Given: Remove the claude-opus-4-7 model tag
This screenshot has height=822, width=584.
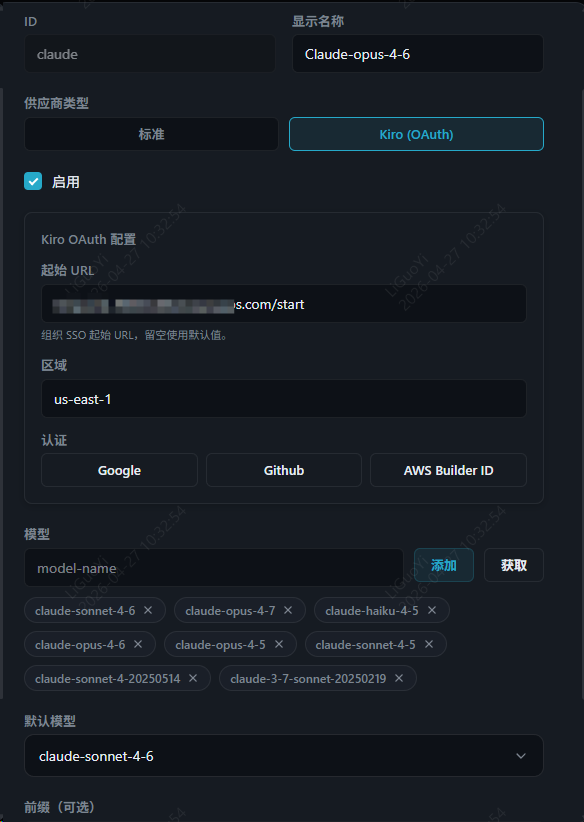Looking at the screenshot, I should [x=288, y=610].
